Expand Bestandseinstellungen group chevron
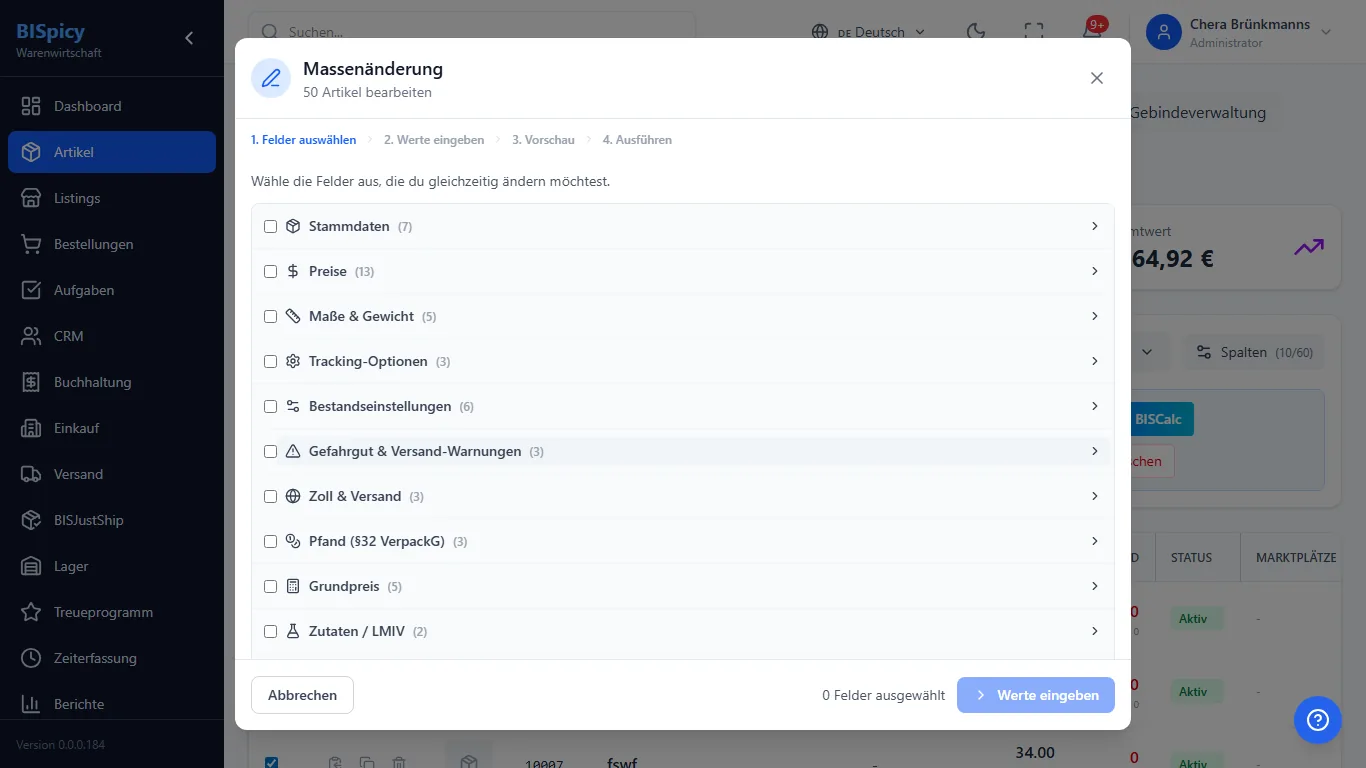Image resolution: width=1366 pixels, height=768 pixels. [1095, 406]
